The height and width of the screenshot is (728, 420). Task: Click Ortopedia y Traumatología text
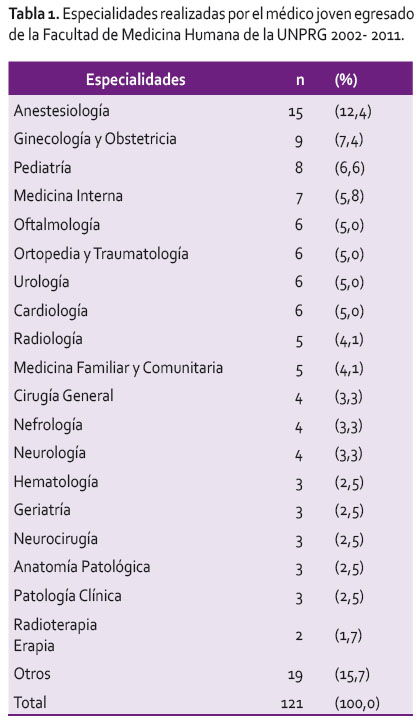(x=101, y=254)
